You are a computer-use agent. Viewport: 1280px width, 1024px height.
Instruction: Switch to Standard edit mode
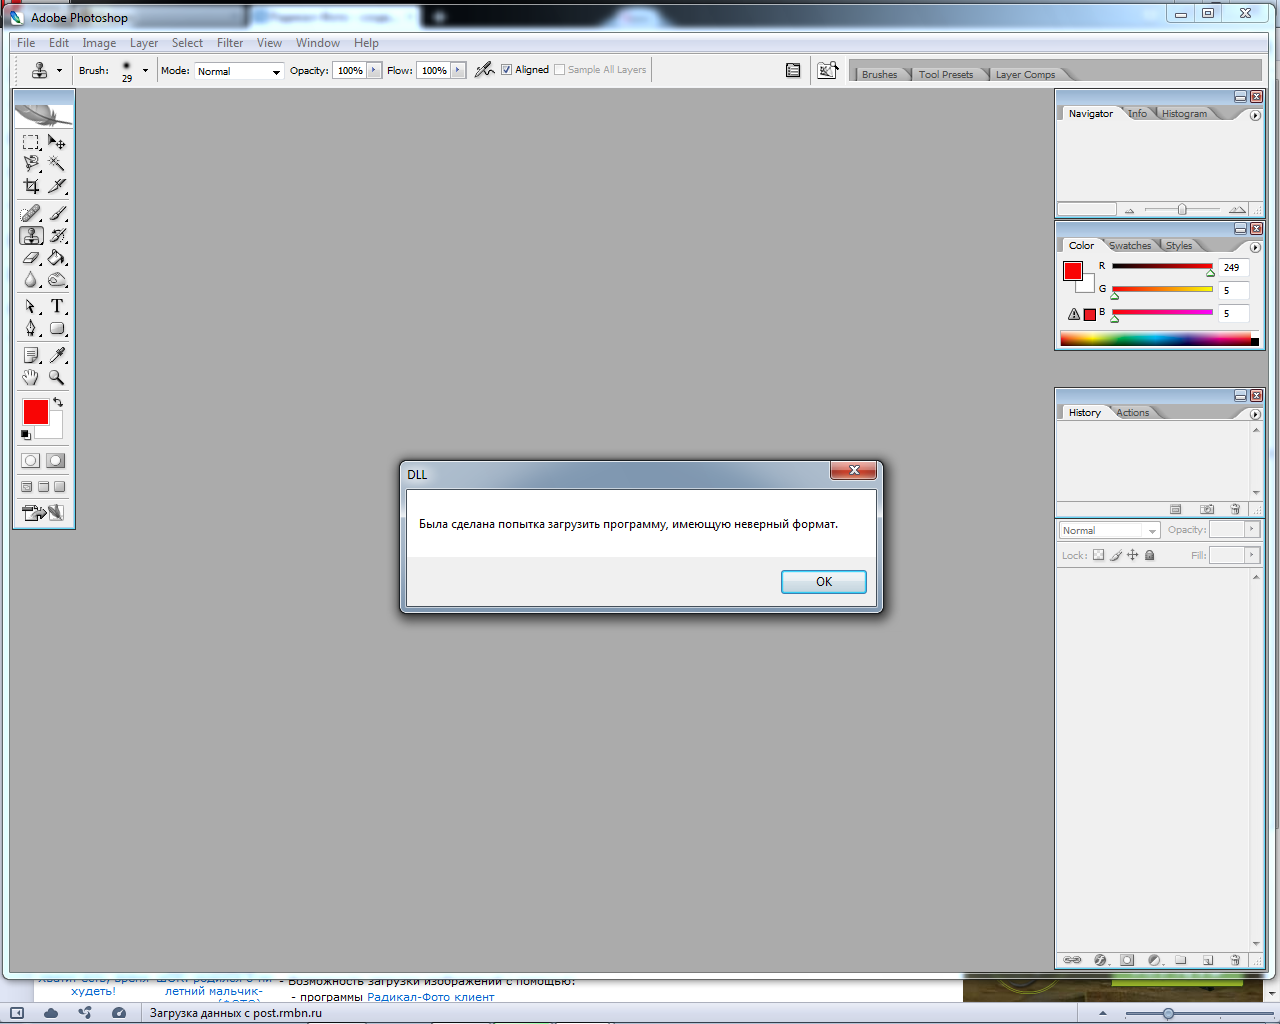coord(31,461)
